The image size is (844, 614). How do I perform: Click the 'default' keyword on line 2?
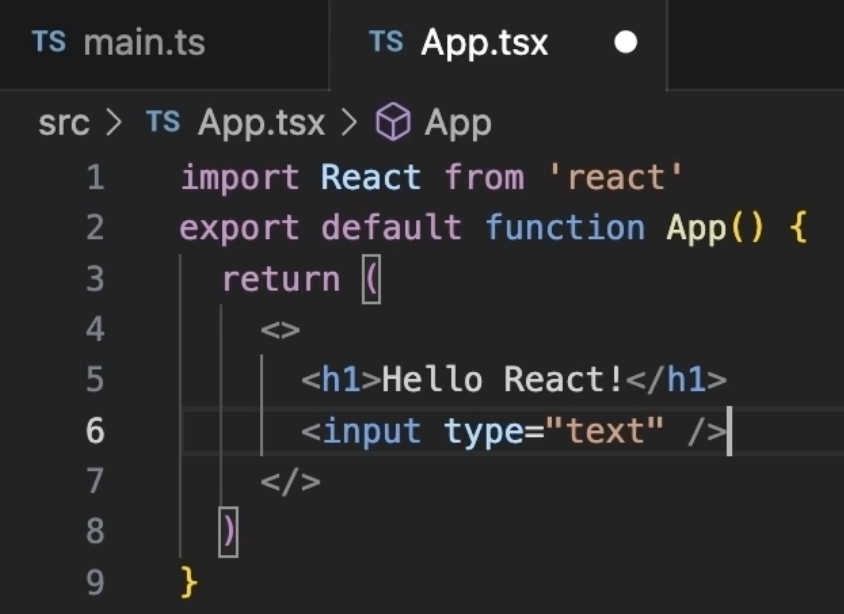pos(391,227)
